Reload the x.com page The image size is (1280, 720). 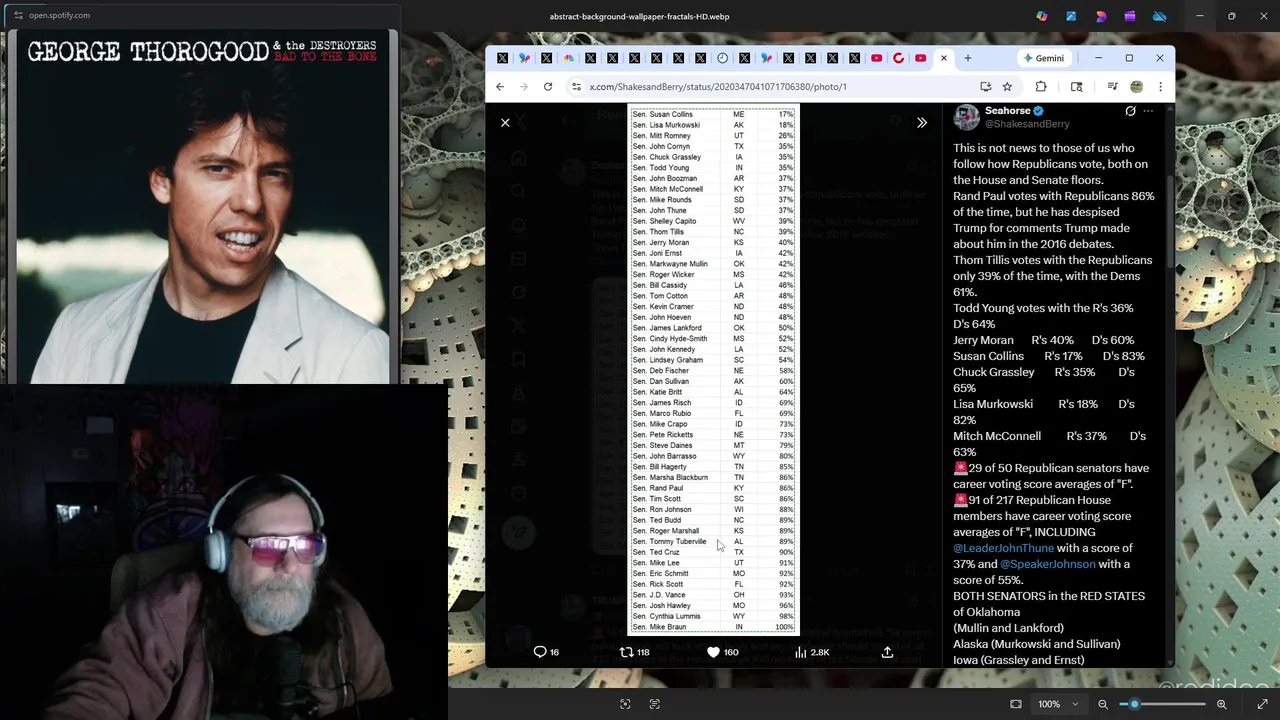tap(548, 87)
